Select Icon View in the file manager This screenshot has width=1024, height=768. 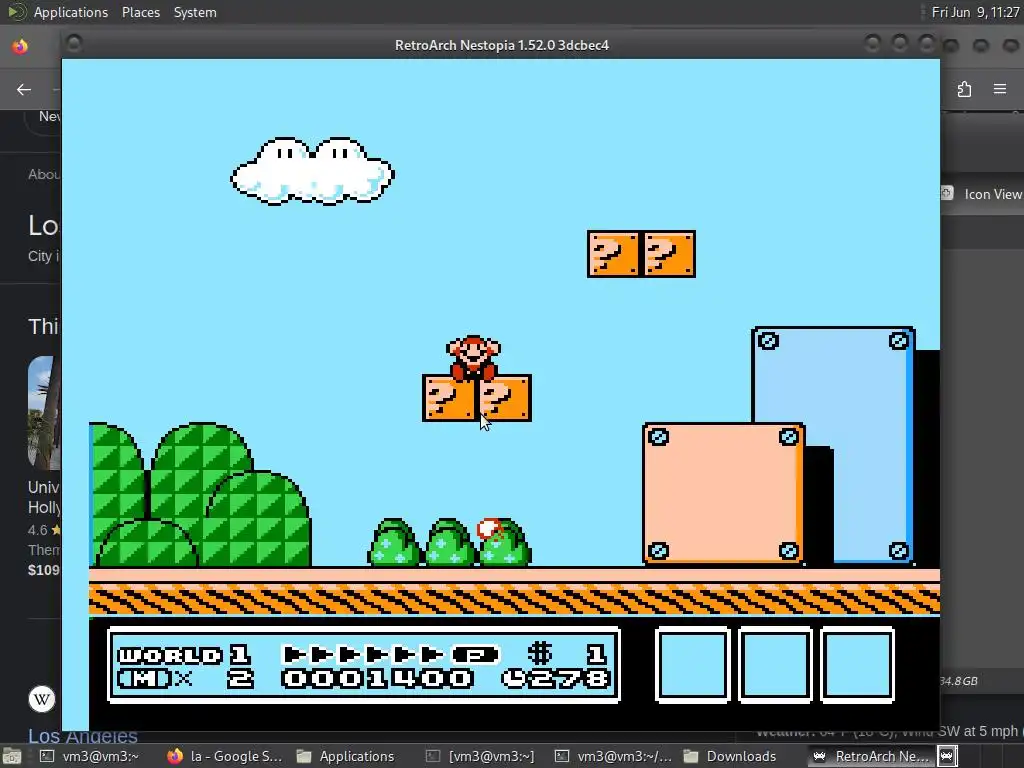pyautogui.click(x=992, y=194)
